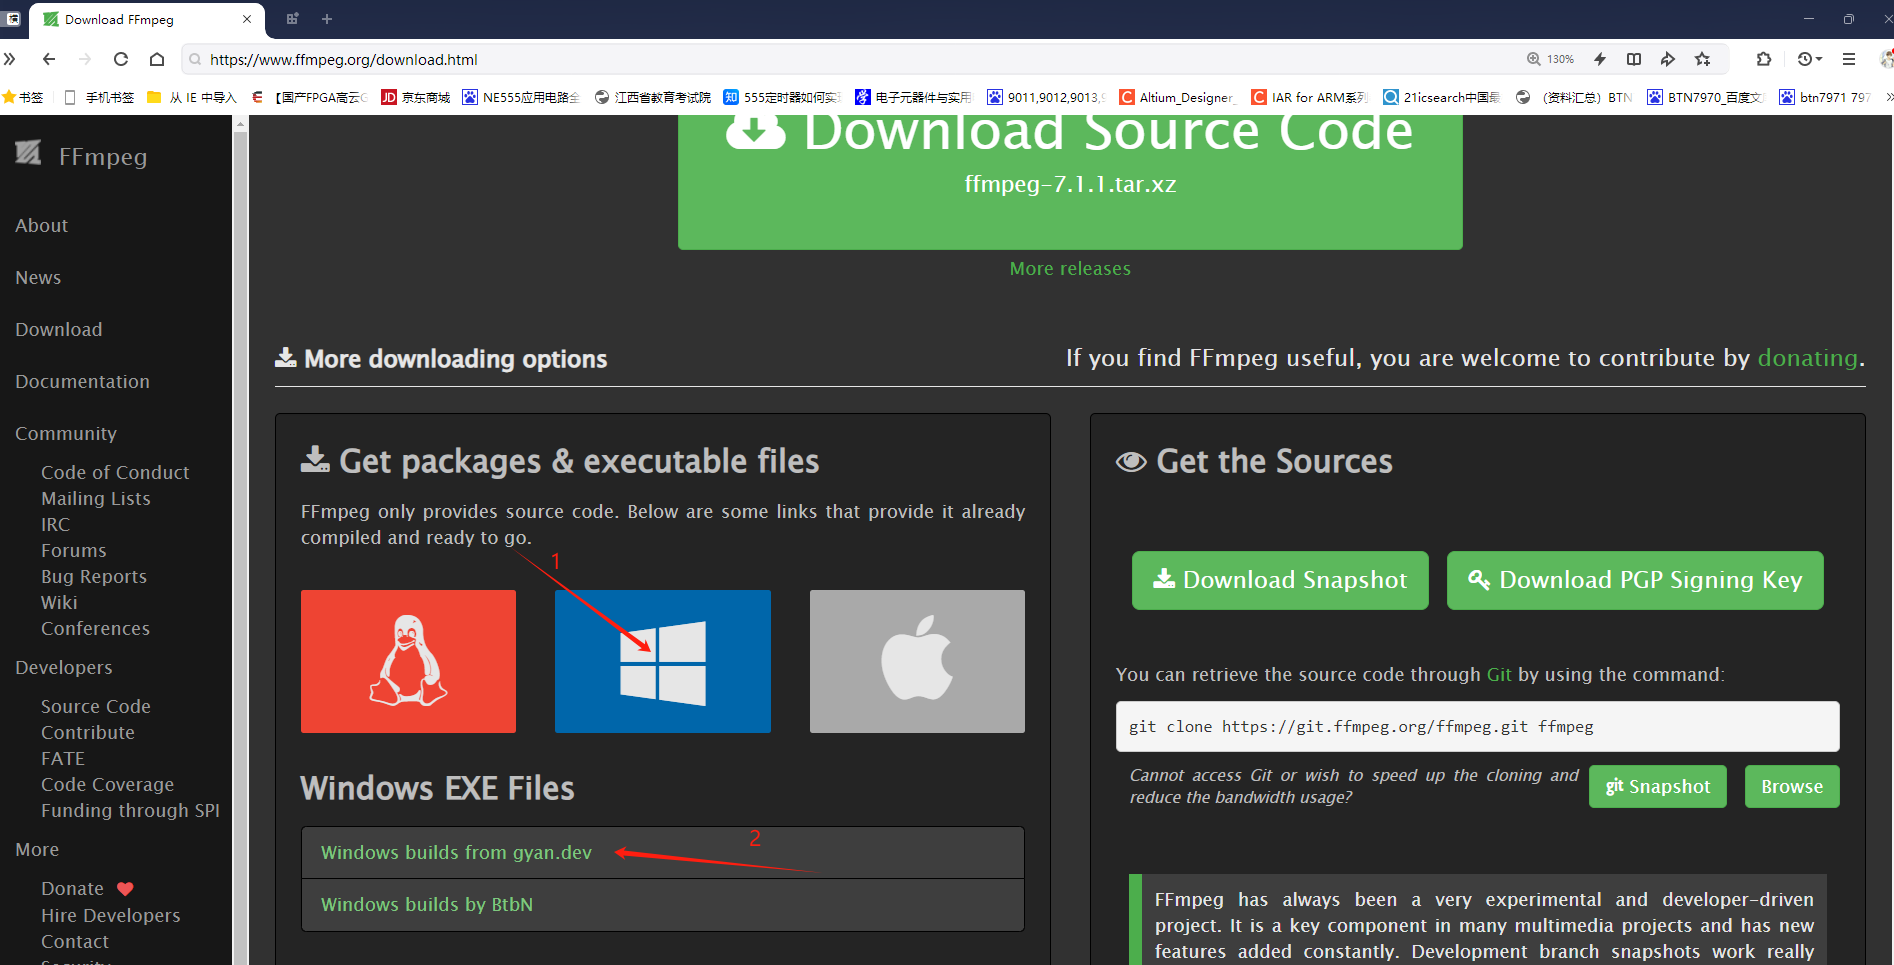Open the News sidebar item
Screen dimensions: 1894x965
pos(38,278)
